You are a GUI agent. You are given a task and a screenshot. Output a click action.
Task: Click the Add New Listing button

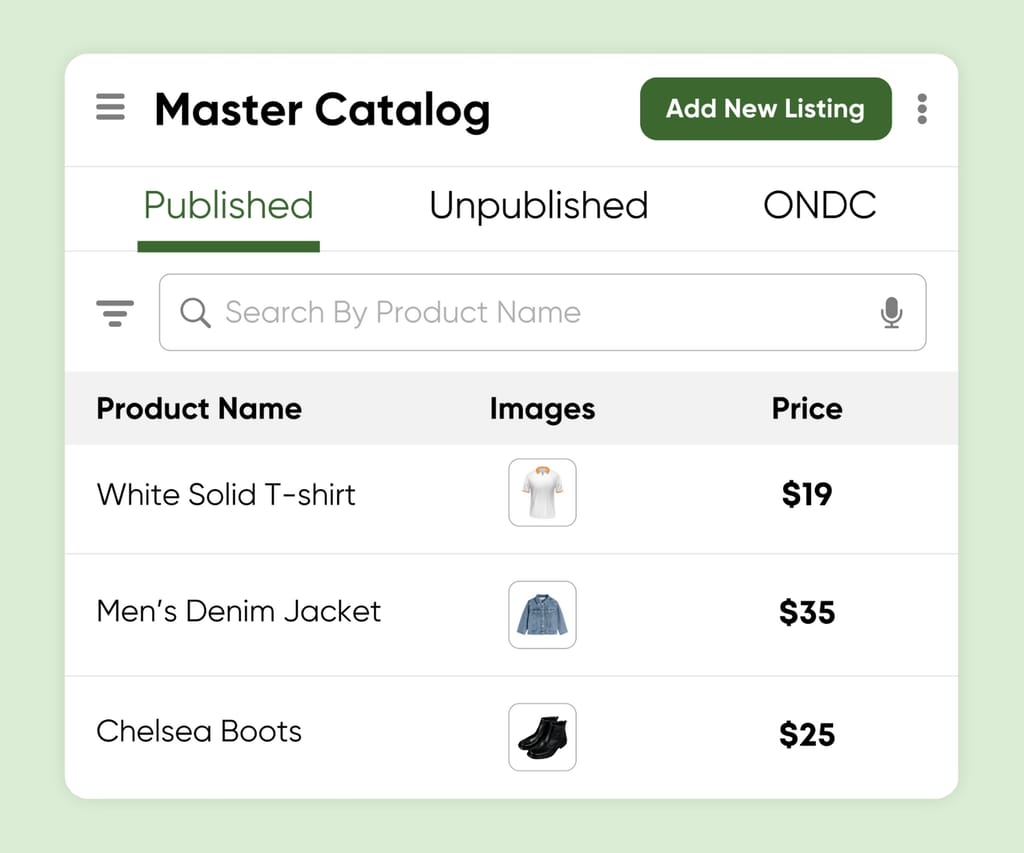pyautogui.click(x=765, y=109)
